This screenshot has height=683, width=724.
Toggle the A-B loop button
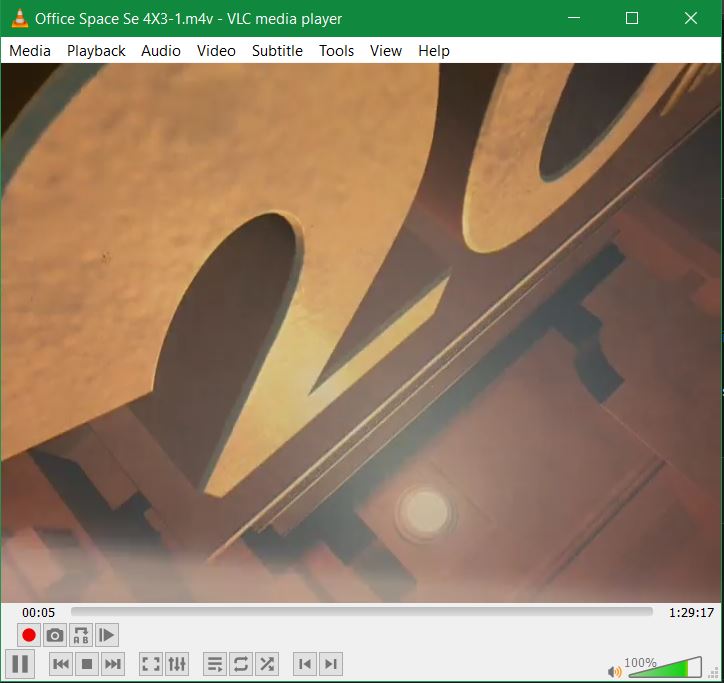[81, 635]
